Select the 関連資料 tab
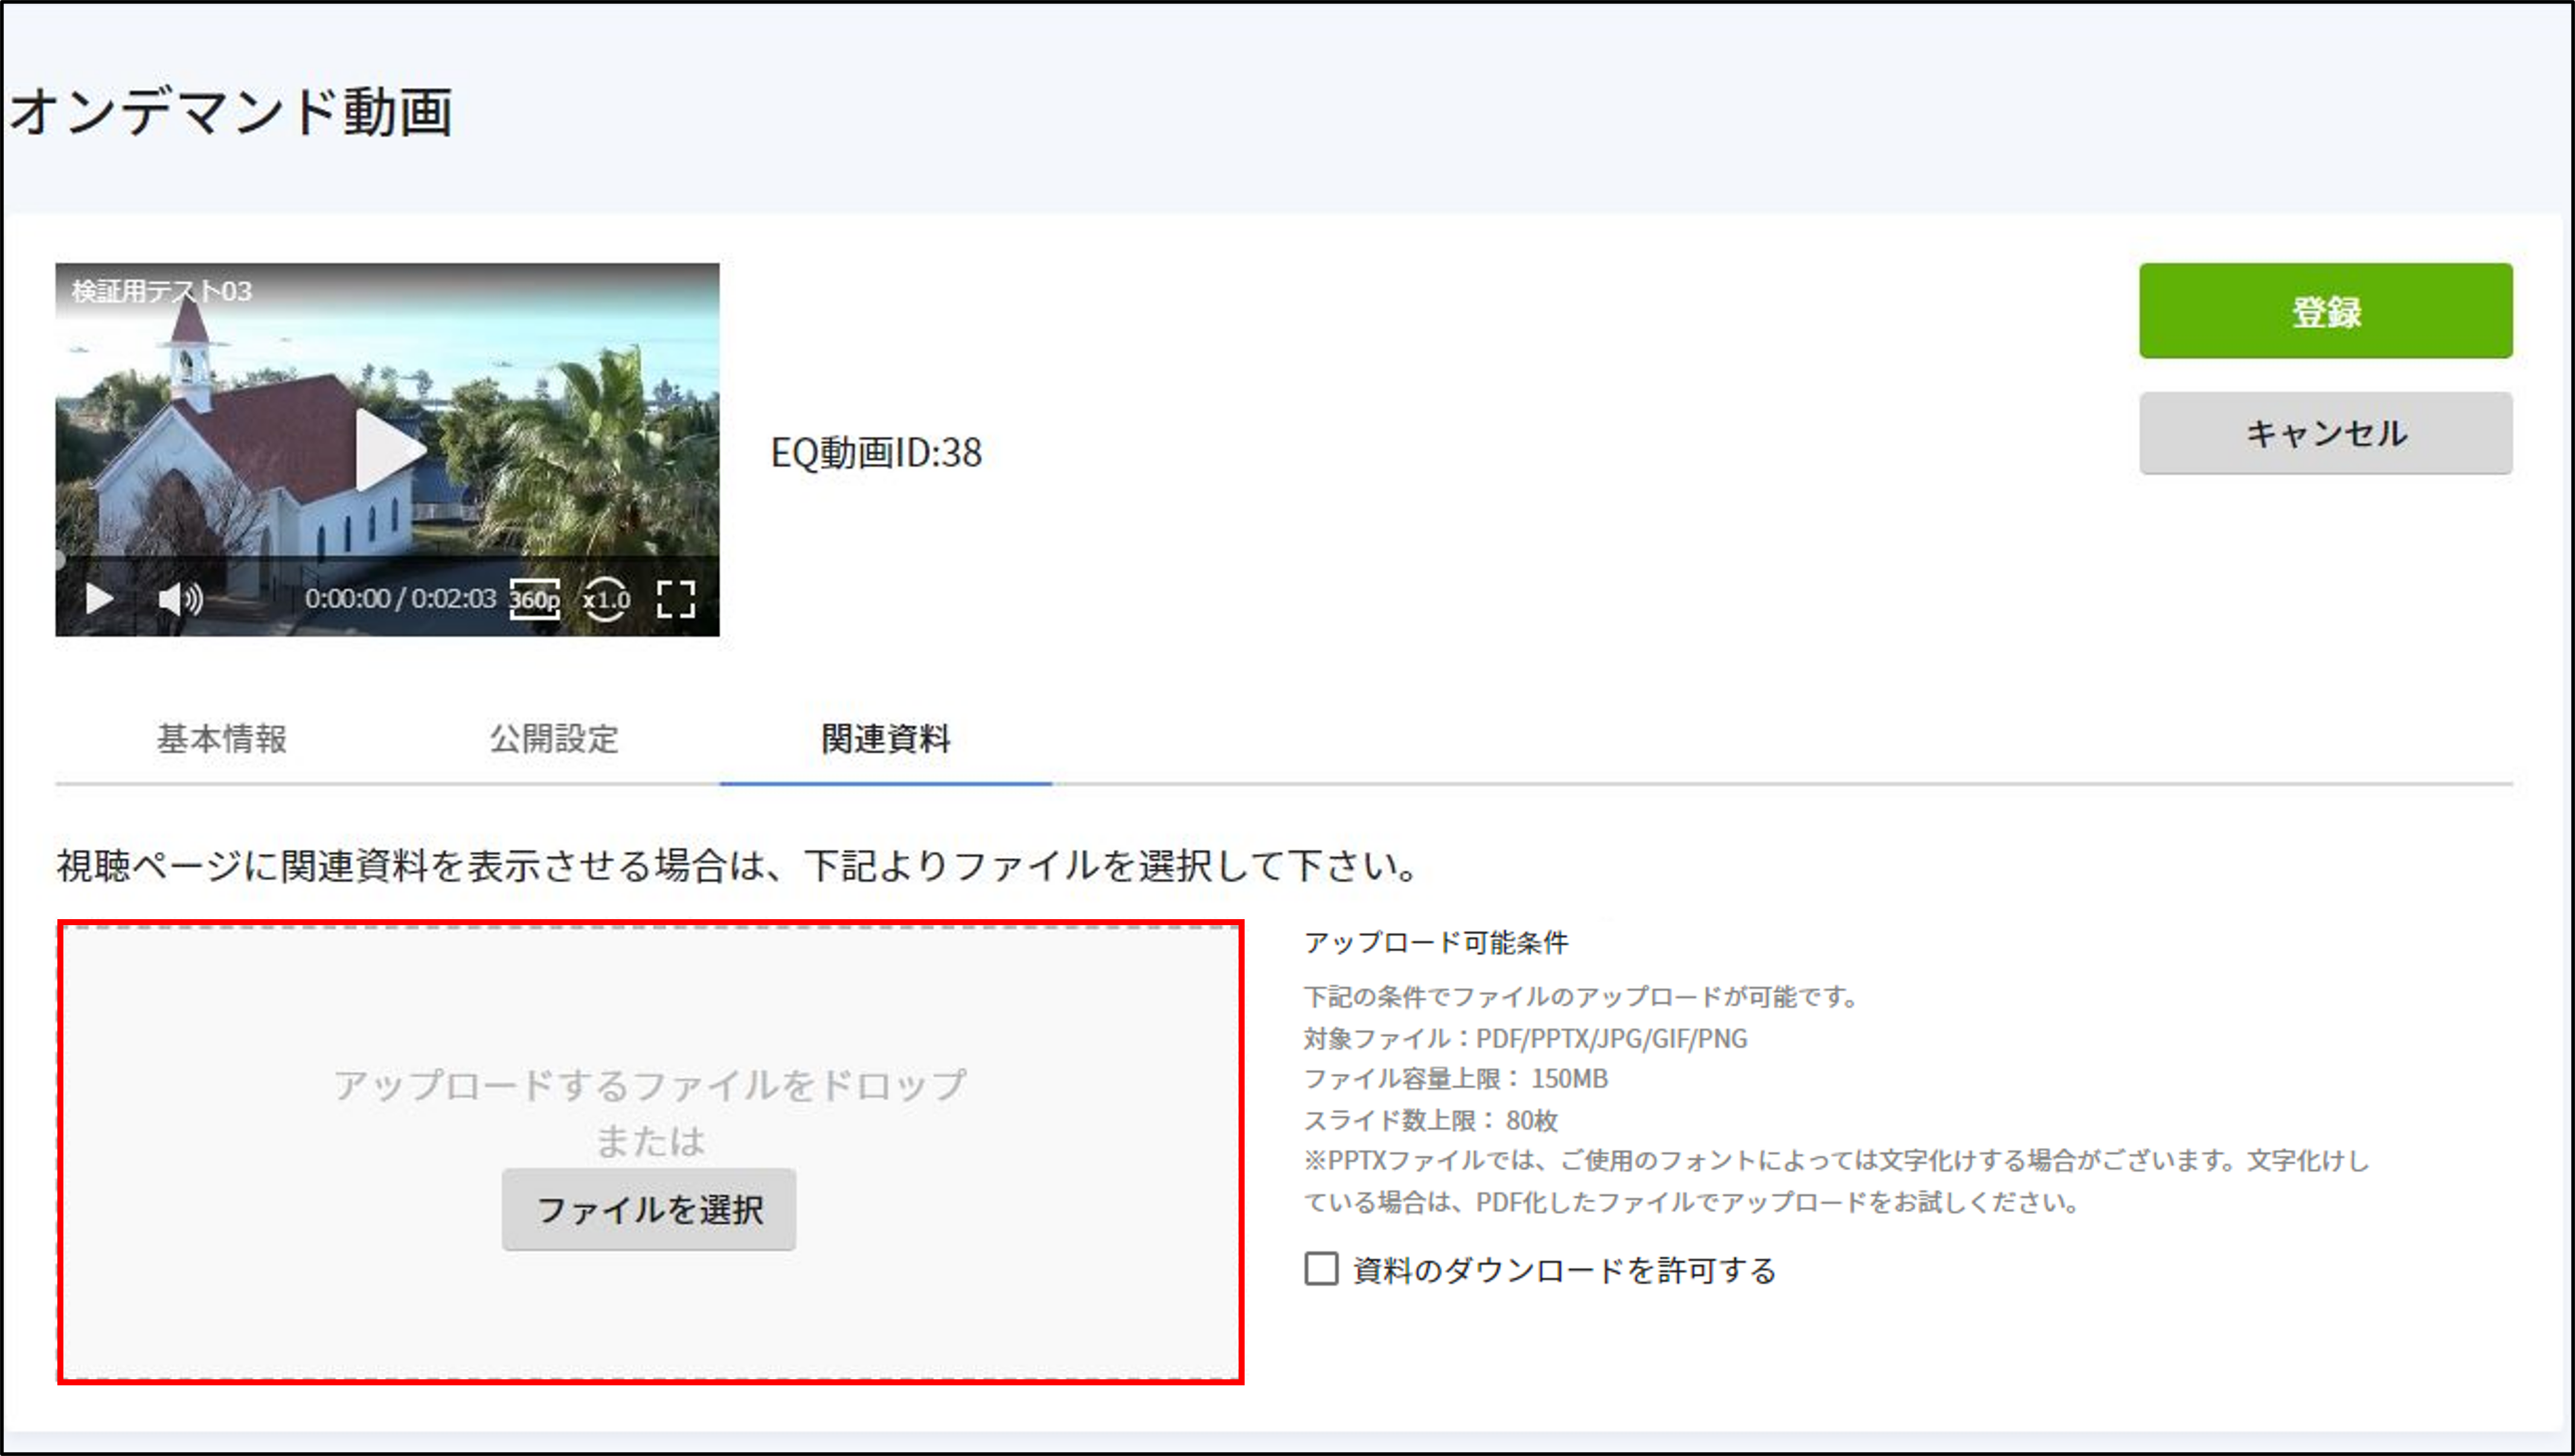Image resolution: width=2575 pixels, height=1456 pixels. 886,738
